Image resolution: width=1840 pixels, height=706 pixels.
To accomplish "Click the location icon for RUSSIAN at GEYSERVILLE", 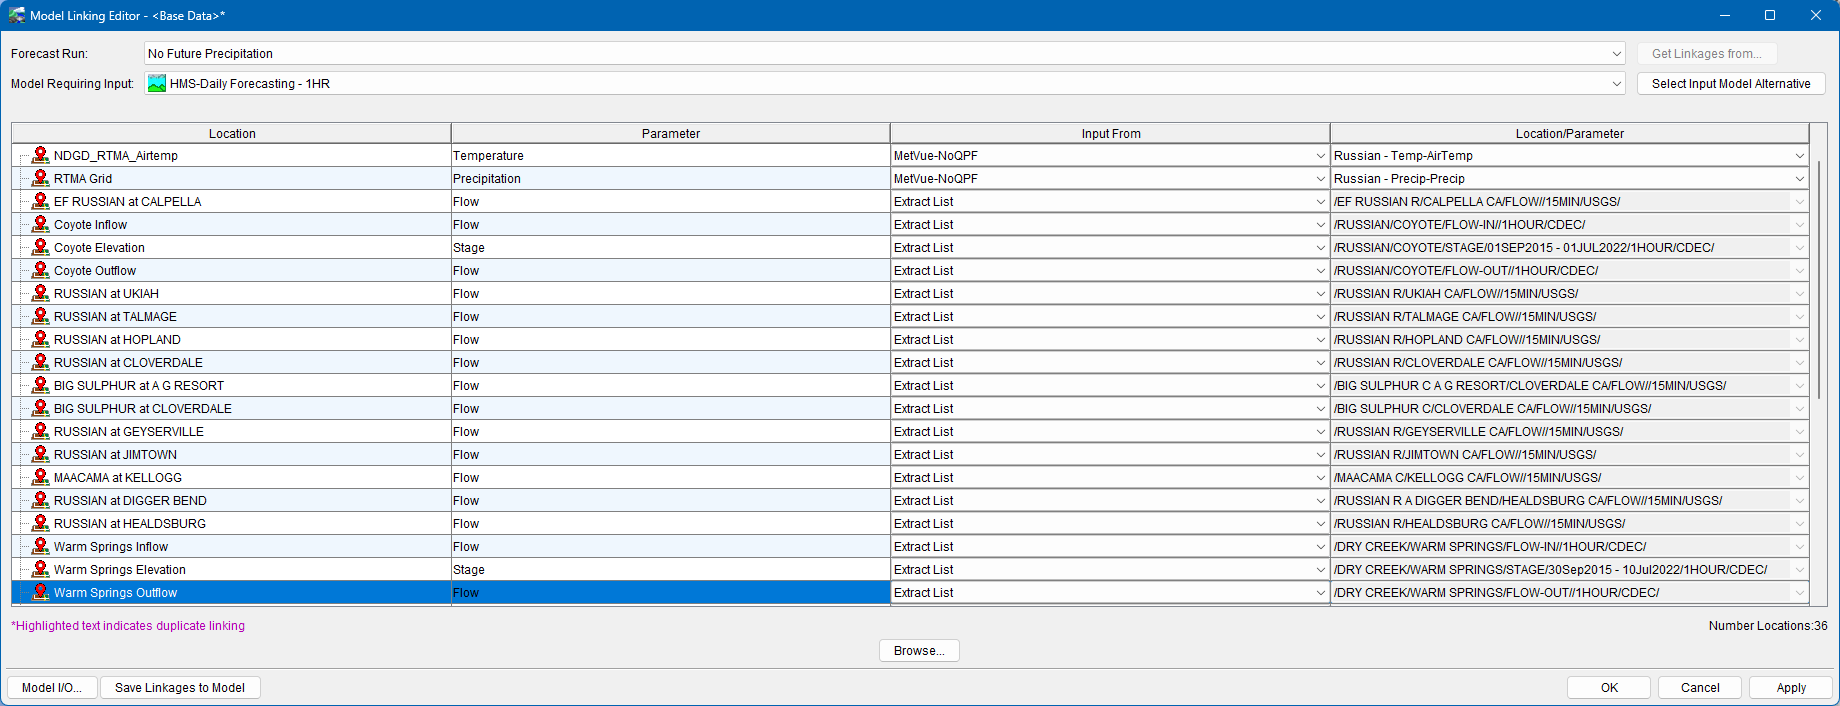I will pyautogui.click(x=40, y=431).
